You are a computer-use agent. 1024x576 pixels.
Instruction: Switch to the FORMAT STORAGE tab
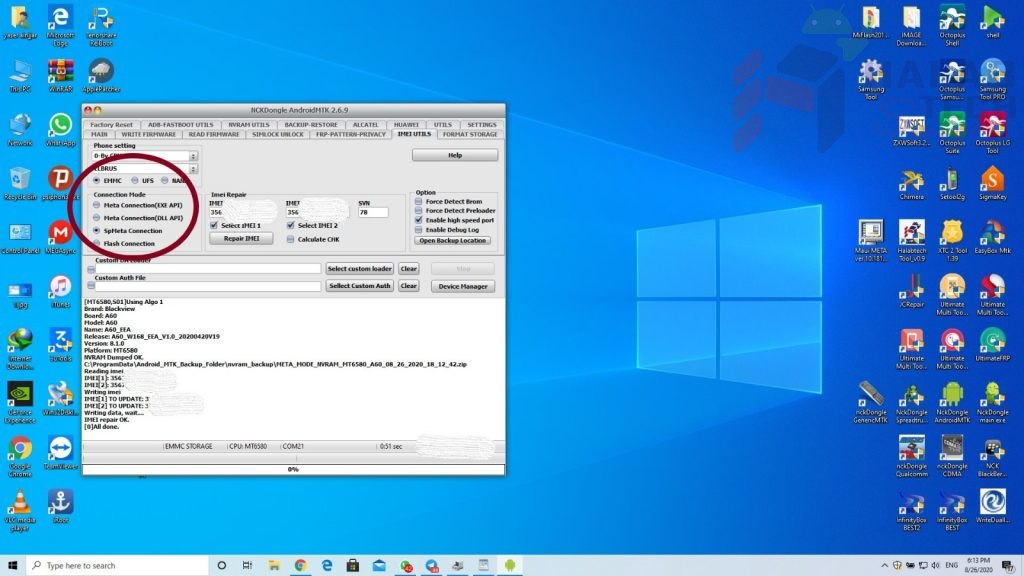[470, 135]
